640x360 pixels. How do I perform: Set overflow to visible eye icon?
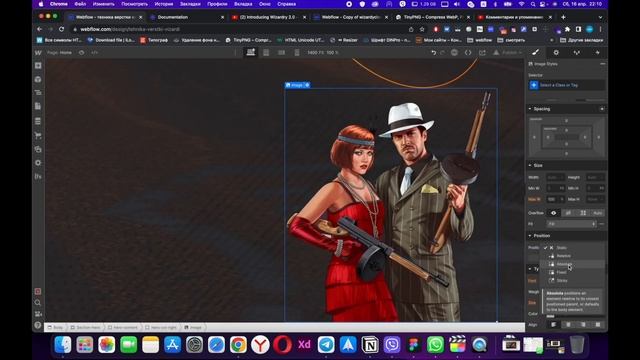click(x=553, y=213)
